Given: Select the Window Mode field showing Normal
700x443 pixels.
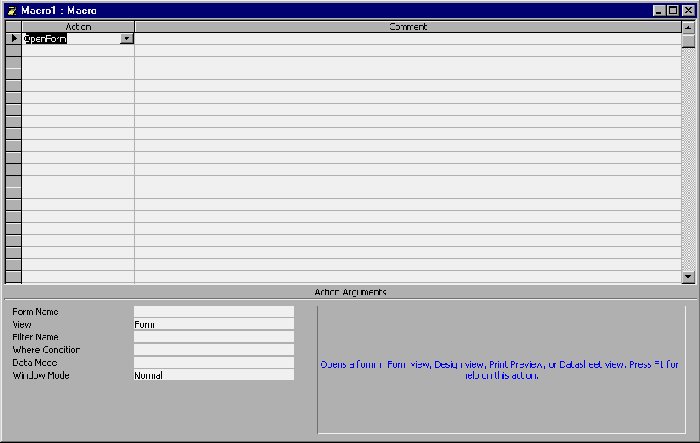Looking at the screenshot, I should [x=213, y=376].
